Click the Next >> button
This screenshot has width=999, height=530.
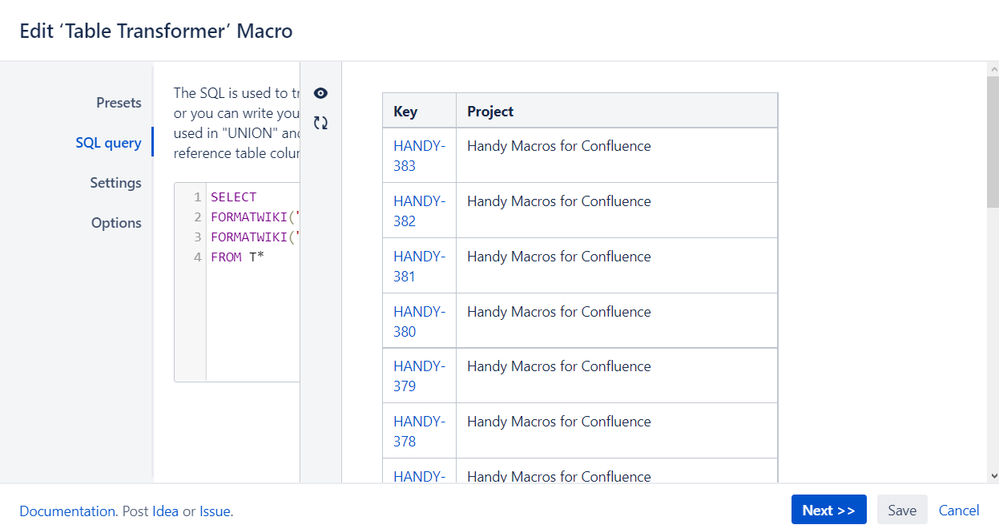(x=828, y=510)
